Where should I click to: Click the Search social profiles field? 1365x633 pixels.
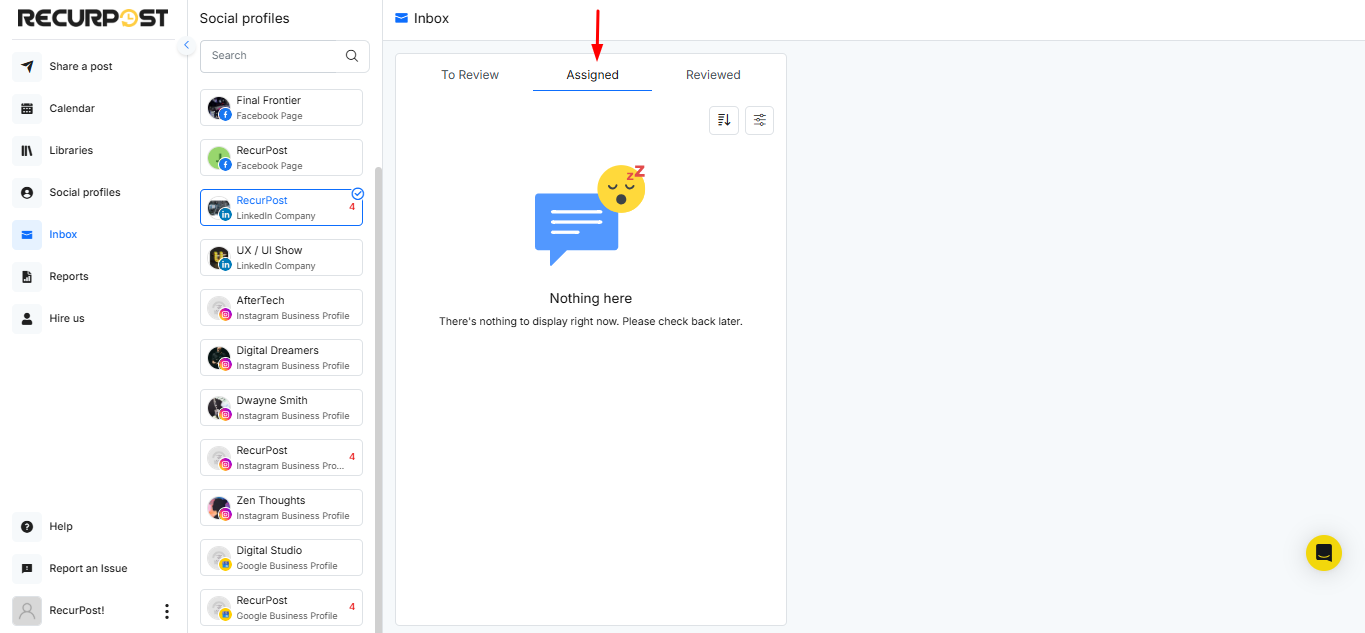285,56
